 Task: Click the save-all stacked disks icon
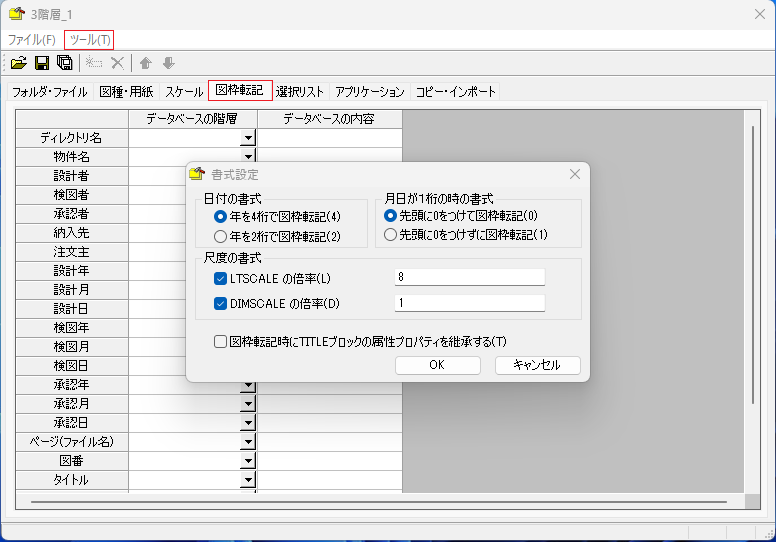pos(64,63)
